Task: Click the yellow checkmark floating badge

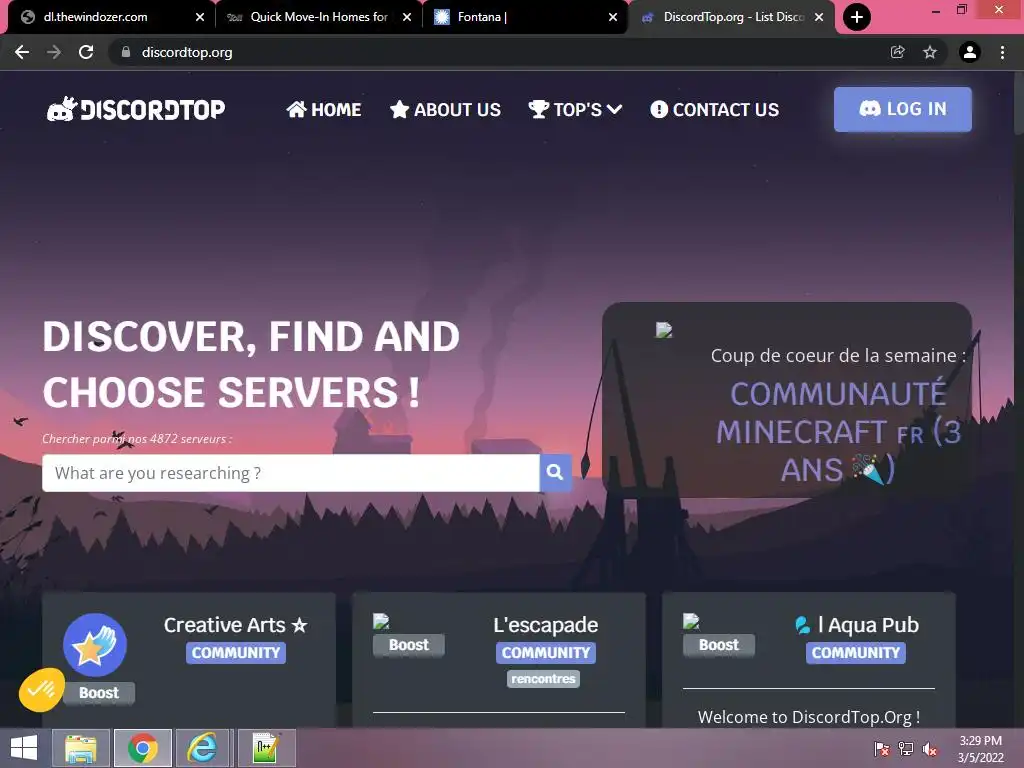Action: [42, 690]
